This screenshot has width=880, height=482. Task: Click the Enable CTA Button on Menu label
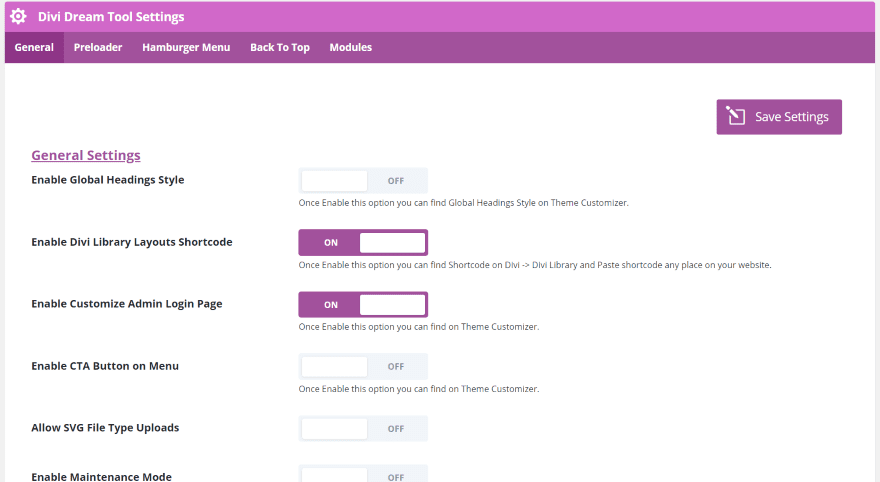click(105, 366)
